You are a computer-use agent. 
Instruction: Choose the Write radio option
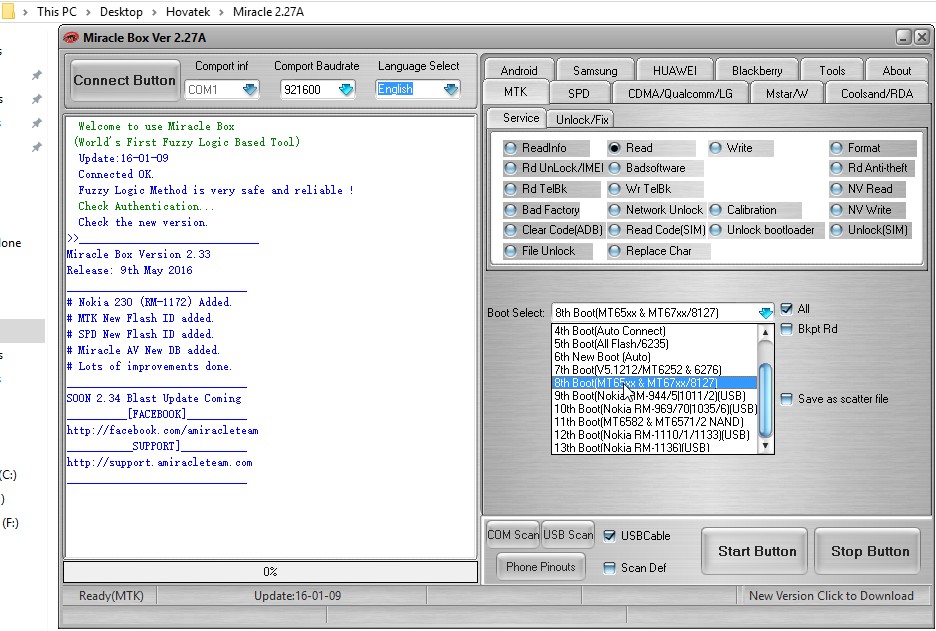(x=740, y=148)
